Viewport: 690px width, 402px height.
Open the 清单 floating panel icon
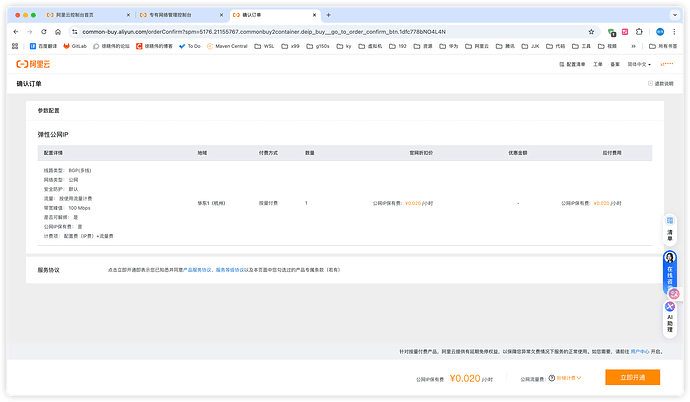[x=670, y=230]
